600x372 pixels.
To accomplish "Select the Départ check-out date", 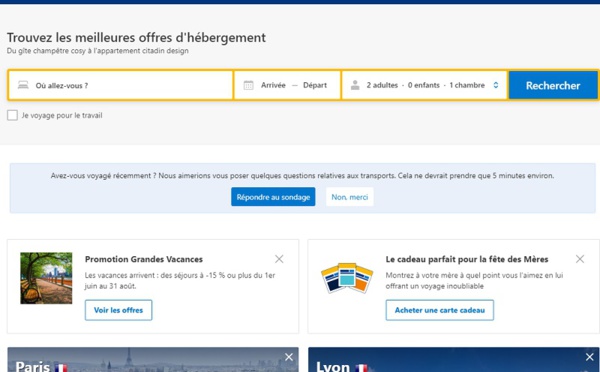I will (315, 85).
